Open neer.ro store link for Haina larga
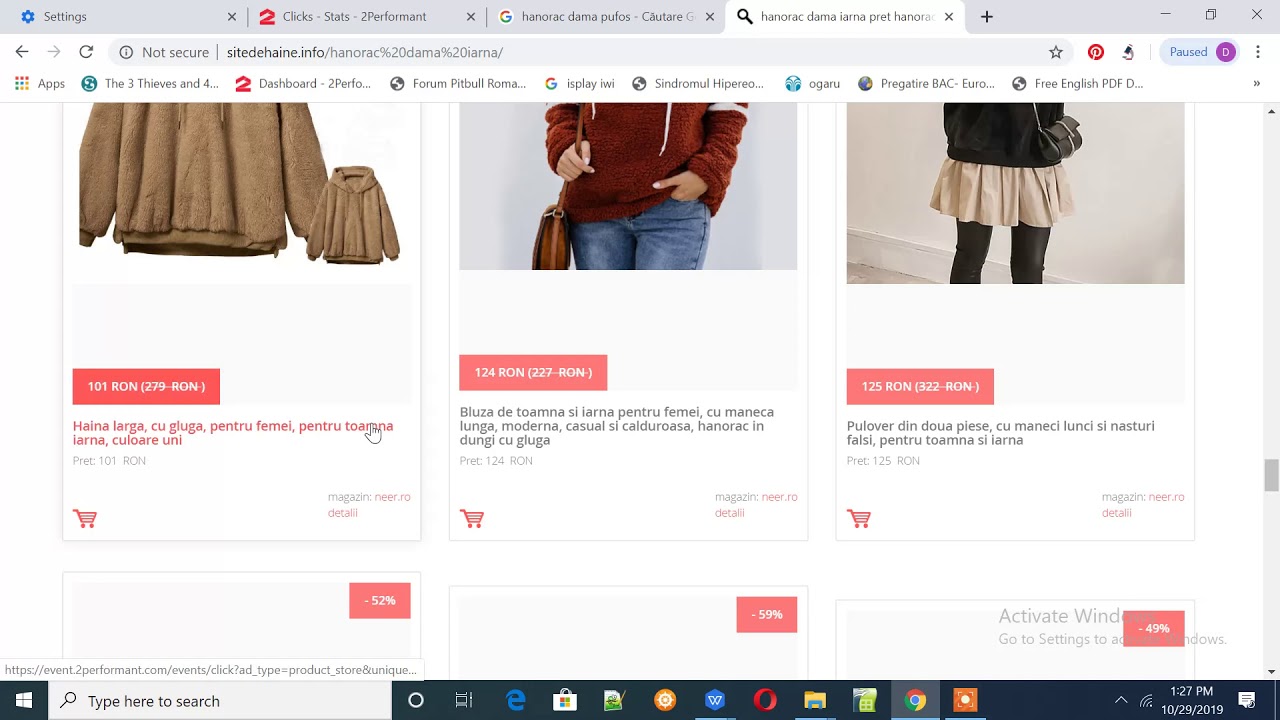 [392, 496]
